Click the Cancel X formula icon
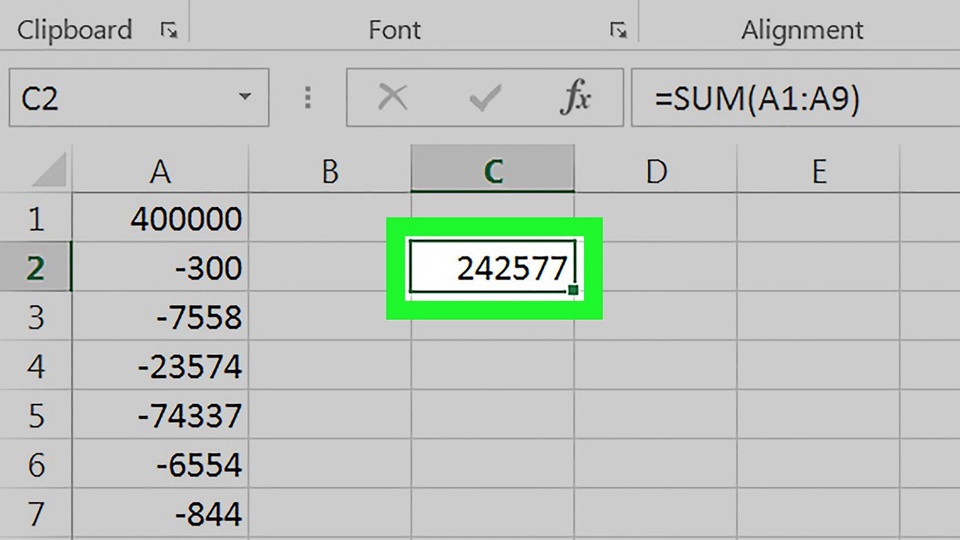The image size is (960, 540). click(x=393, y=98)
